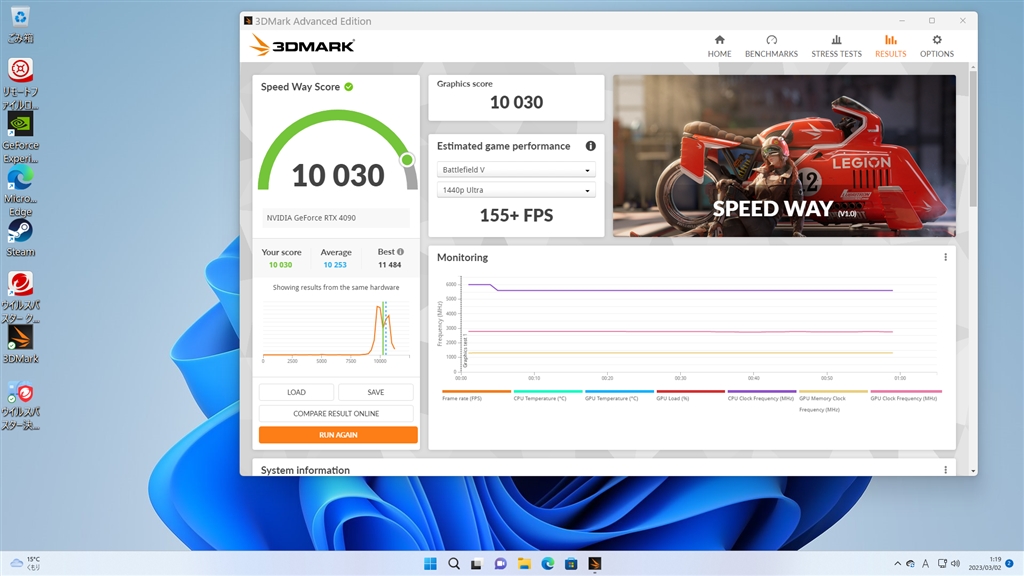This screenshot has width=1024, height=576.
Task: Open Task View on the taskbar
Action: (x=477, y=564)
